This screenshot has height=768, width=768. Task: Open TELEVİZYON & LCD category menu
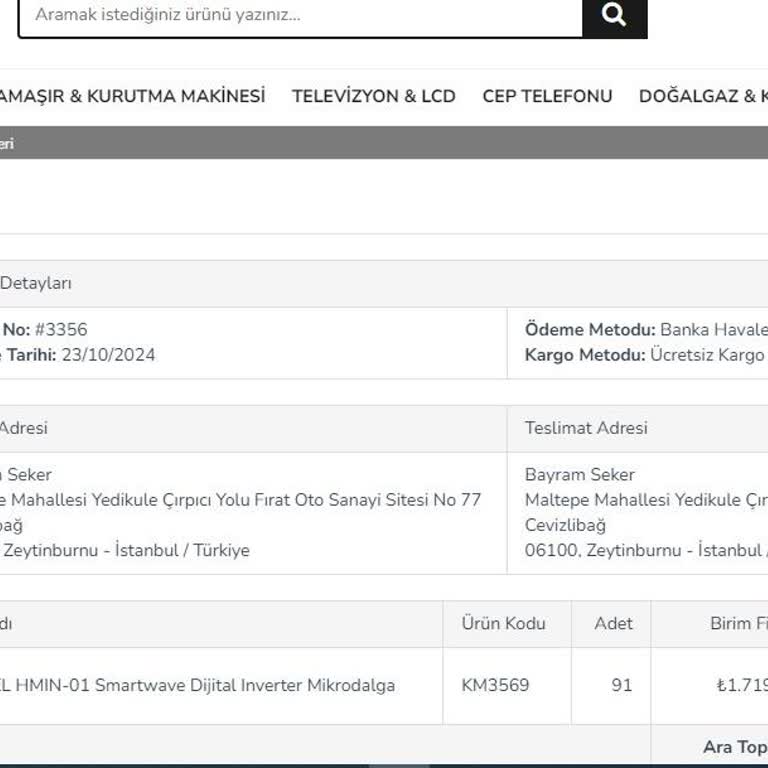374,96
